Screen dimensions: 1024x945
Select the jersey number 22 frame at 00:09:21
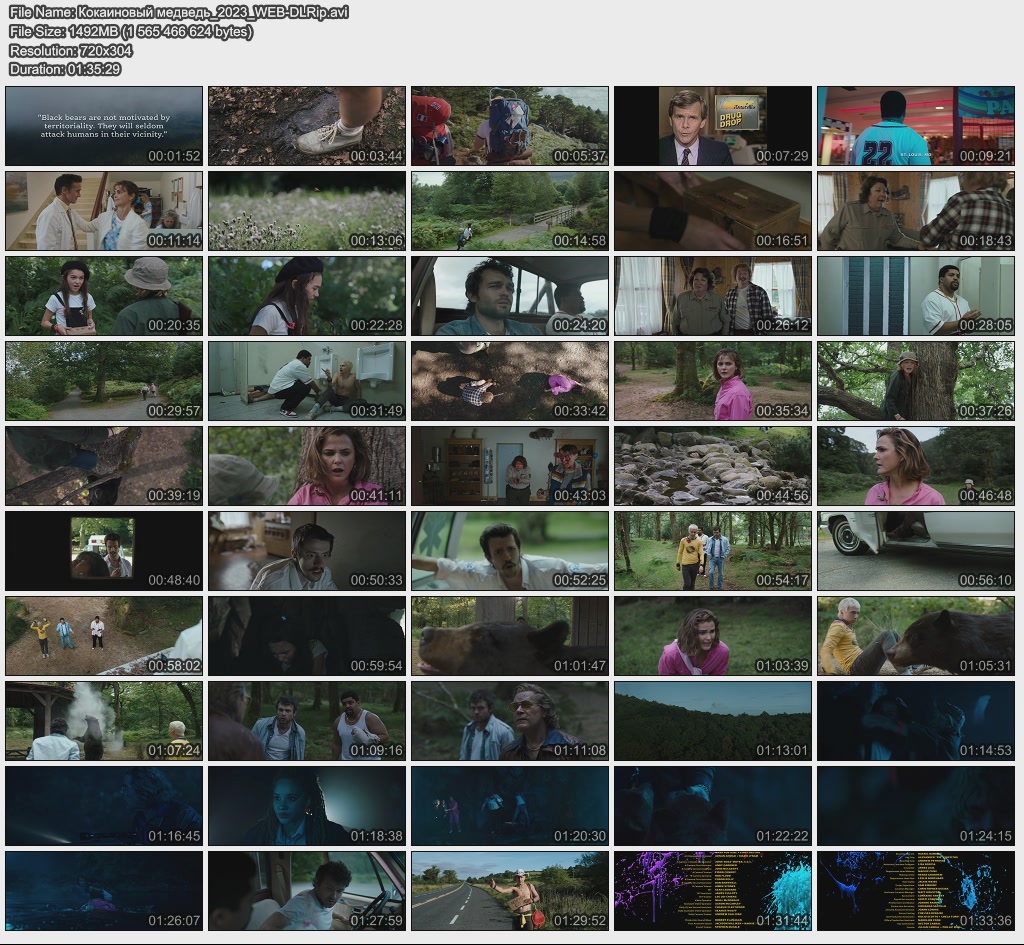click(916, 126)
